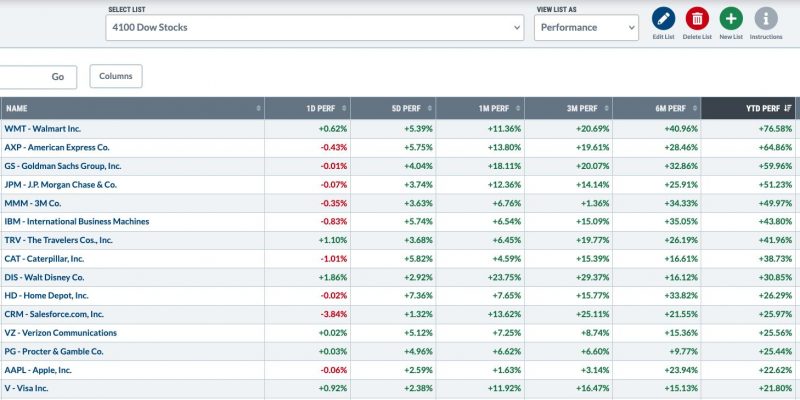800x400 pixels.
Task: Select J.P. Morgan YTD value +51.23%
Action: (x=774, y=185)
